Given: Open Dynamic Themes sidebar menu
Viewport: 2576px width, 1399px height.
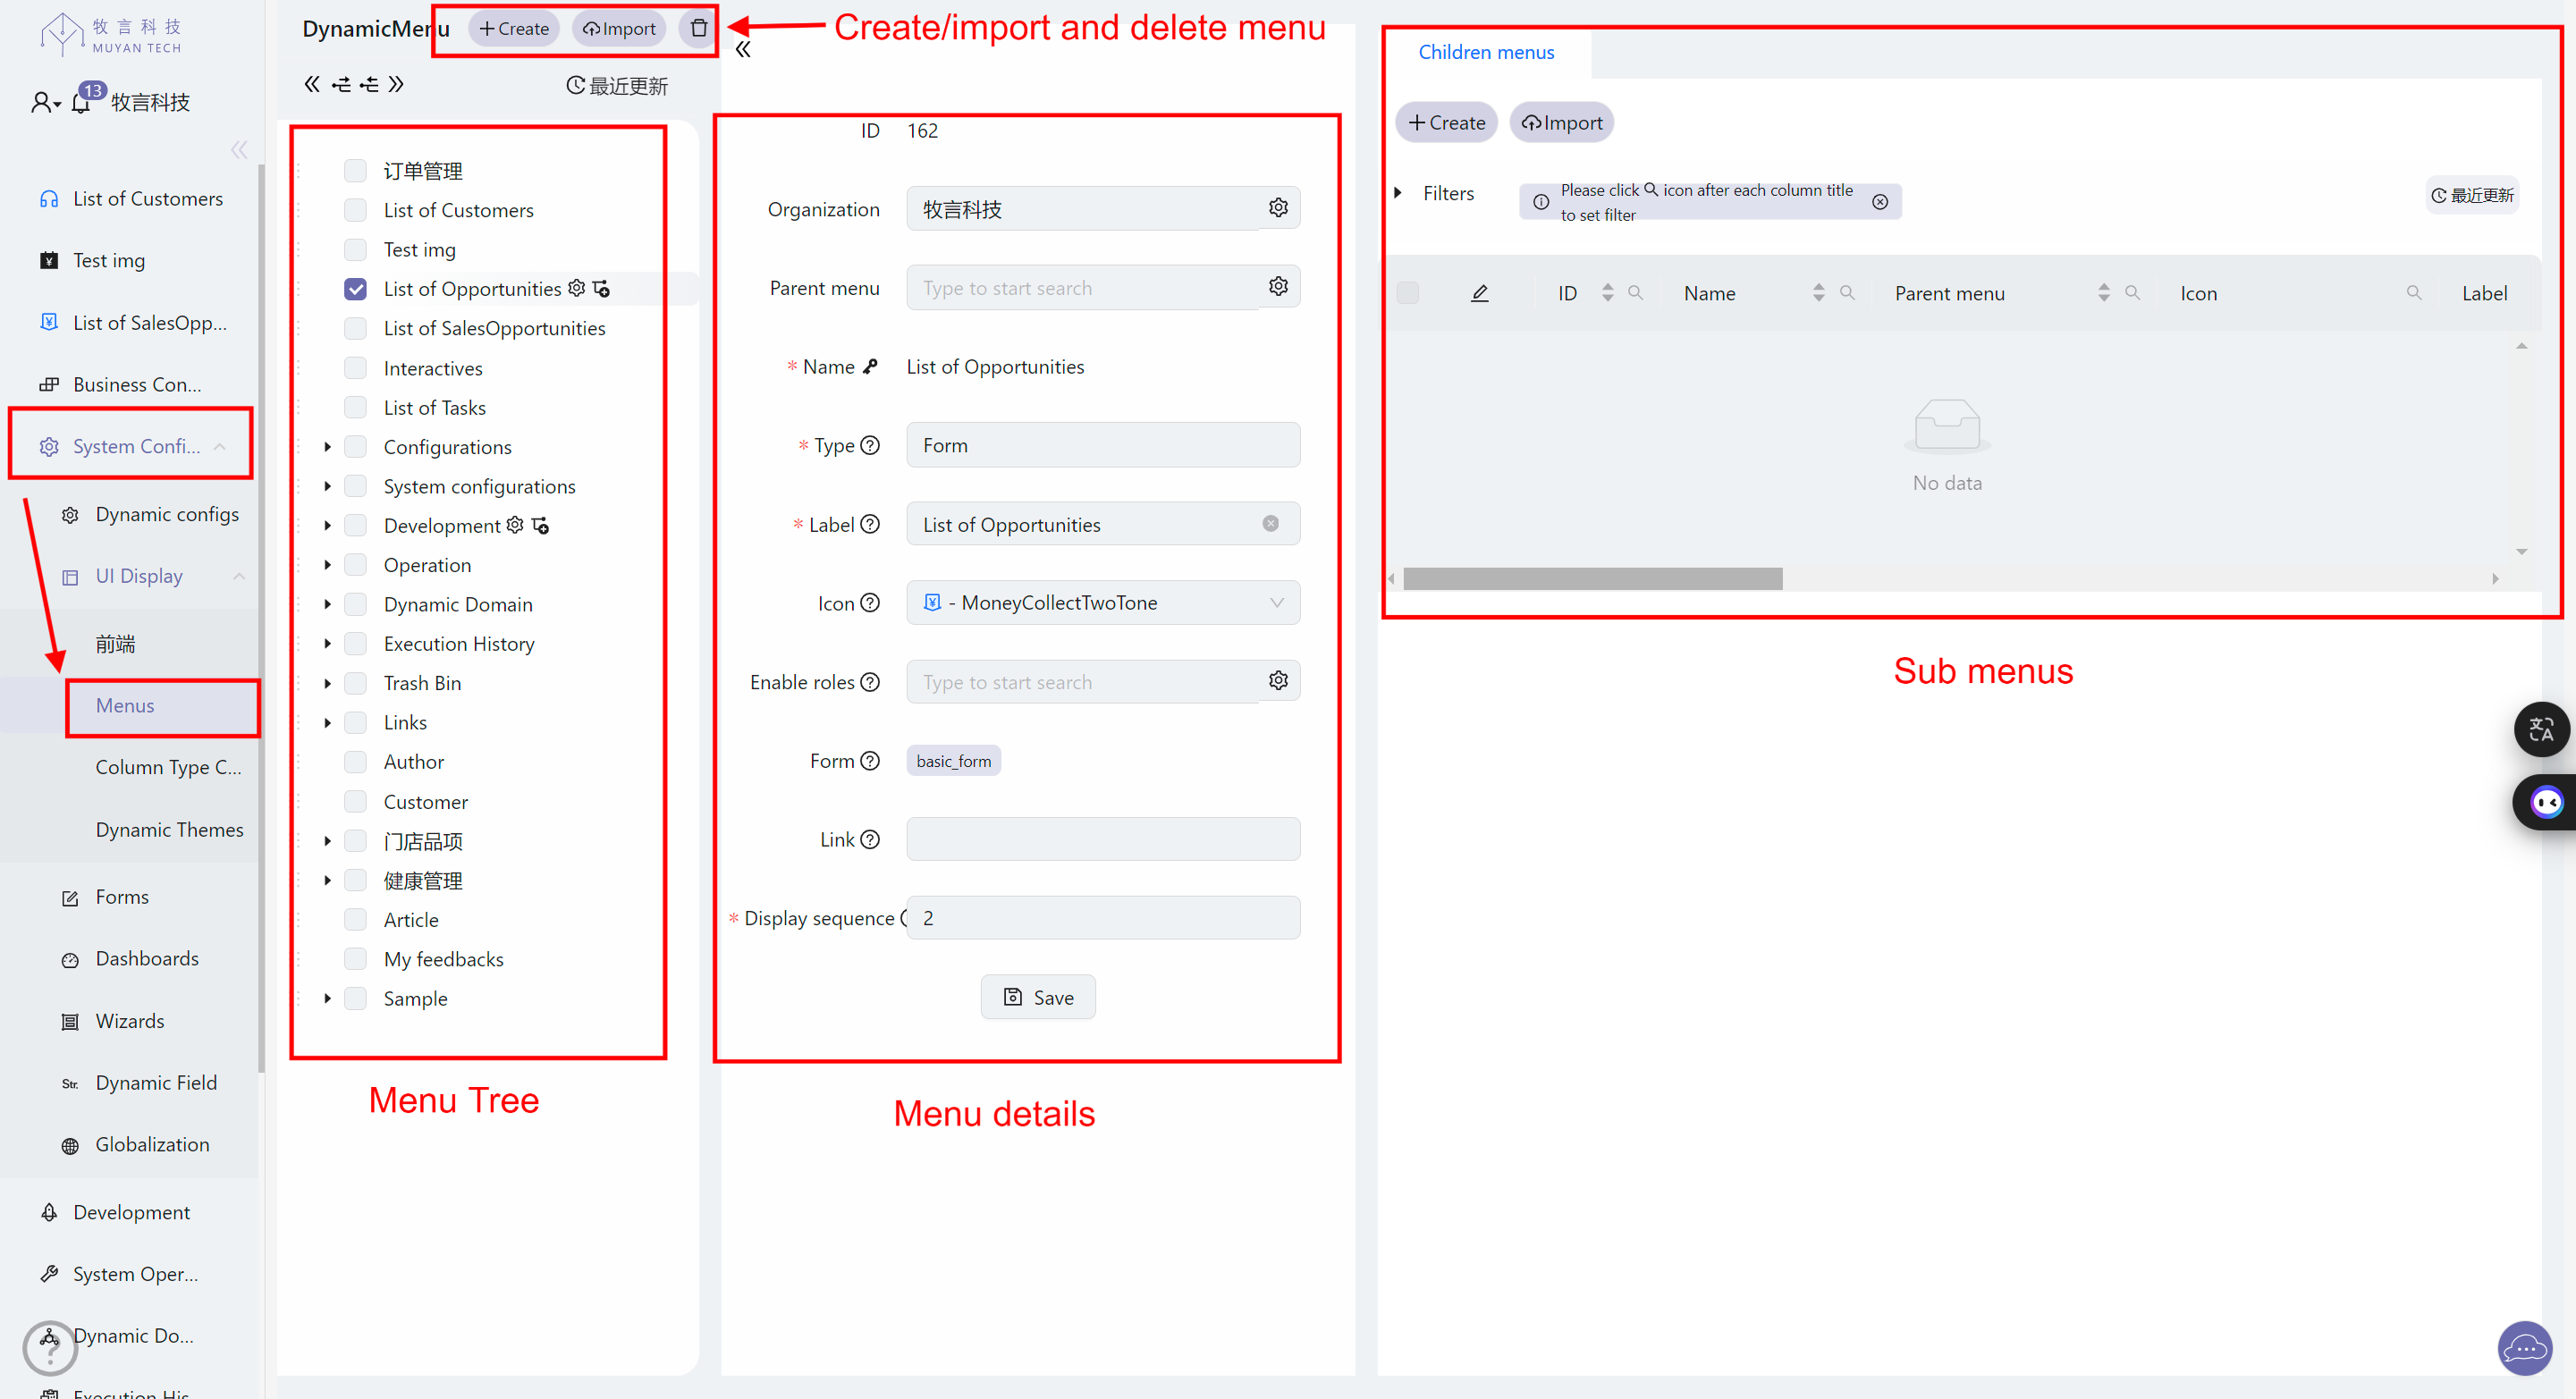Looking at the screenshot, I should [x=169, y=829].
